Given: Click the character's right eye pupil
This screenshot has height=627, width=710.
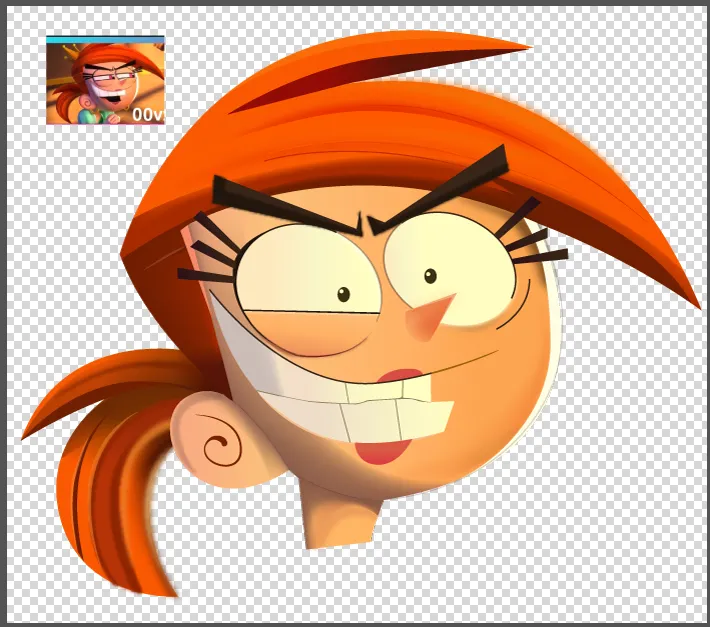Looking at the screenshot, I should (x=430, y=275).
